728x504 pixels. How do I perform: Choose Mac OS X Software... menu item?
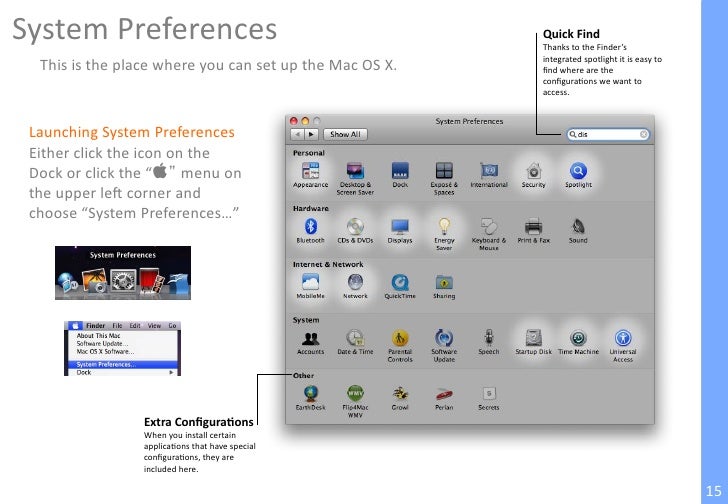click(x=123, y=351)
